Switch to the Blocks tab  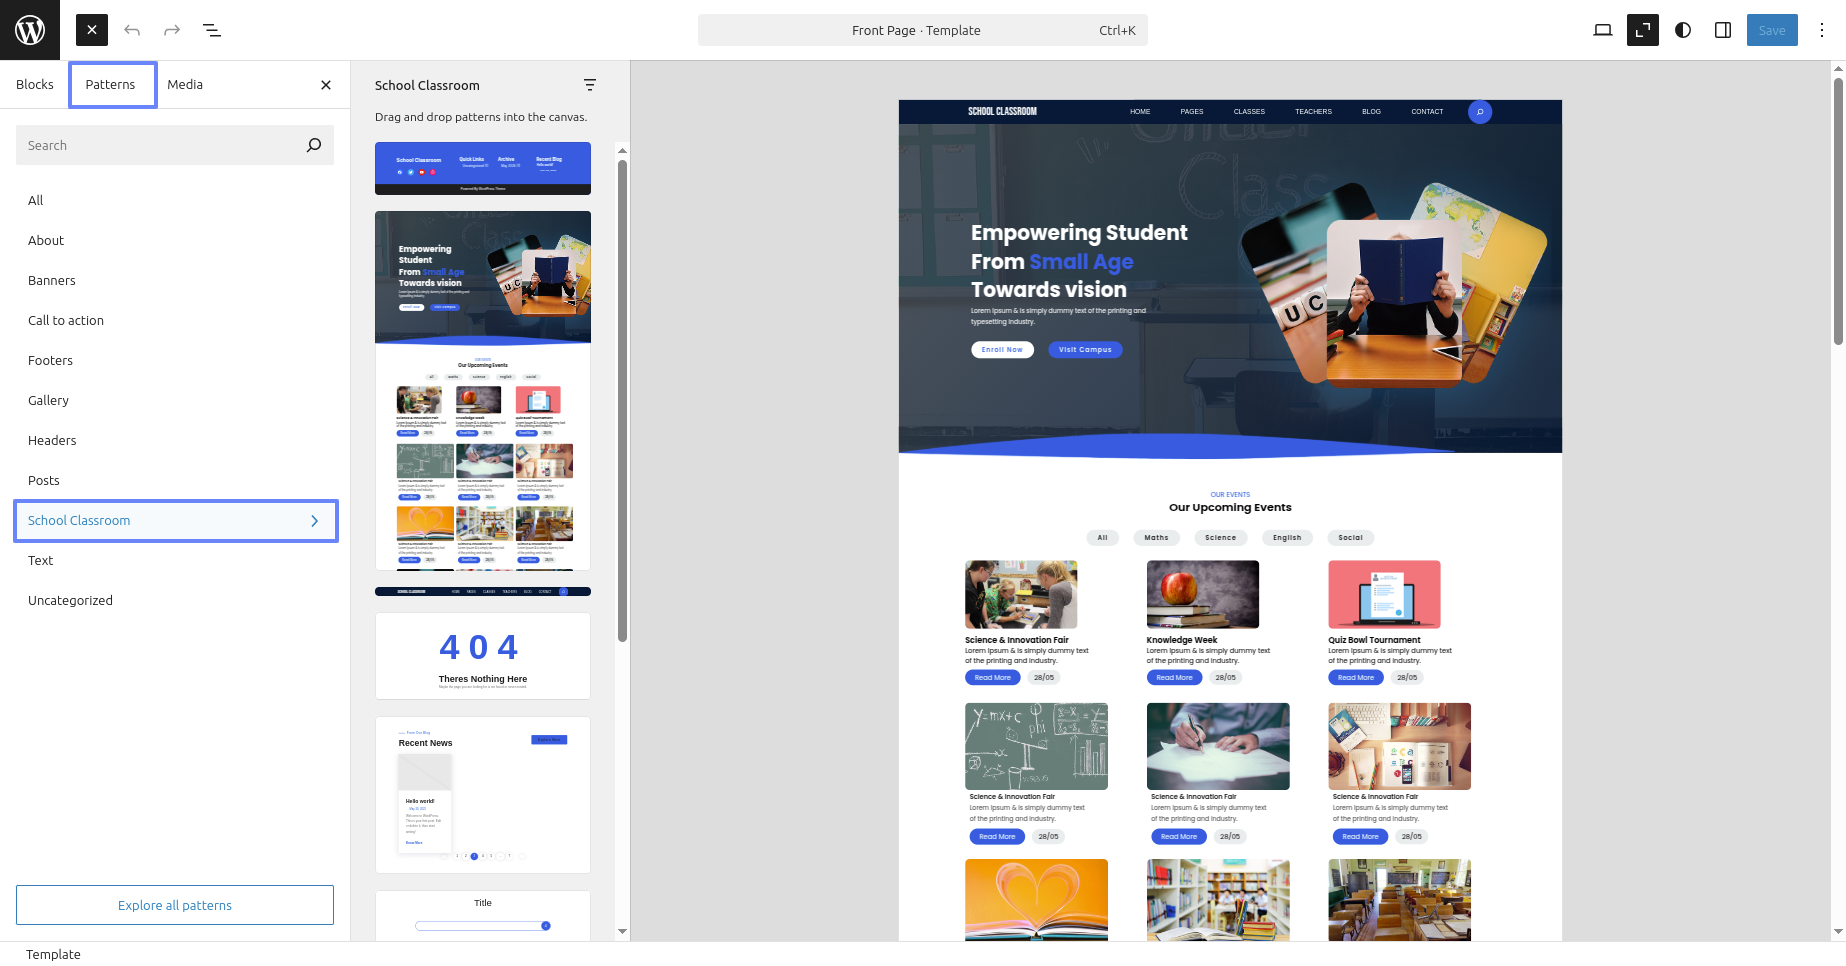pyautogui.click(x=35, y=85)
